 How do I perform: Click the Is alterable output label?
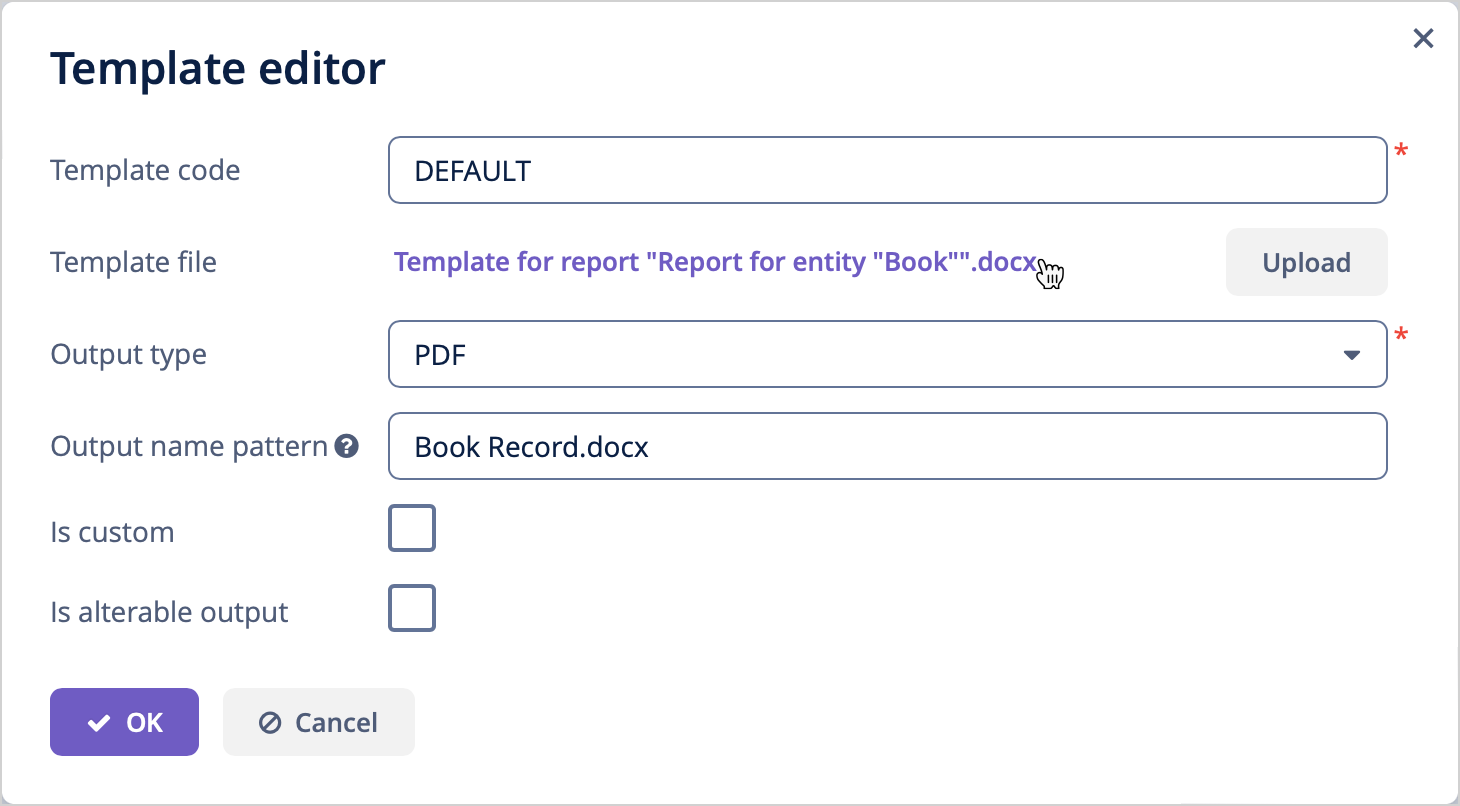coord(169,612)
